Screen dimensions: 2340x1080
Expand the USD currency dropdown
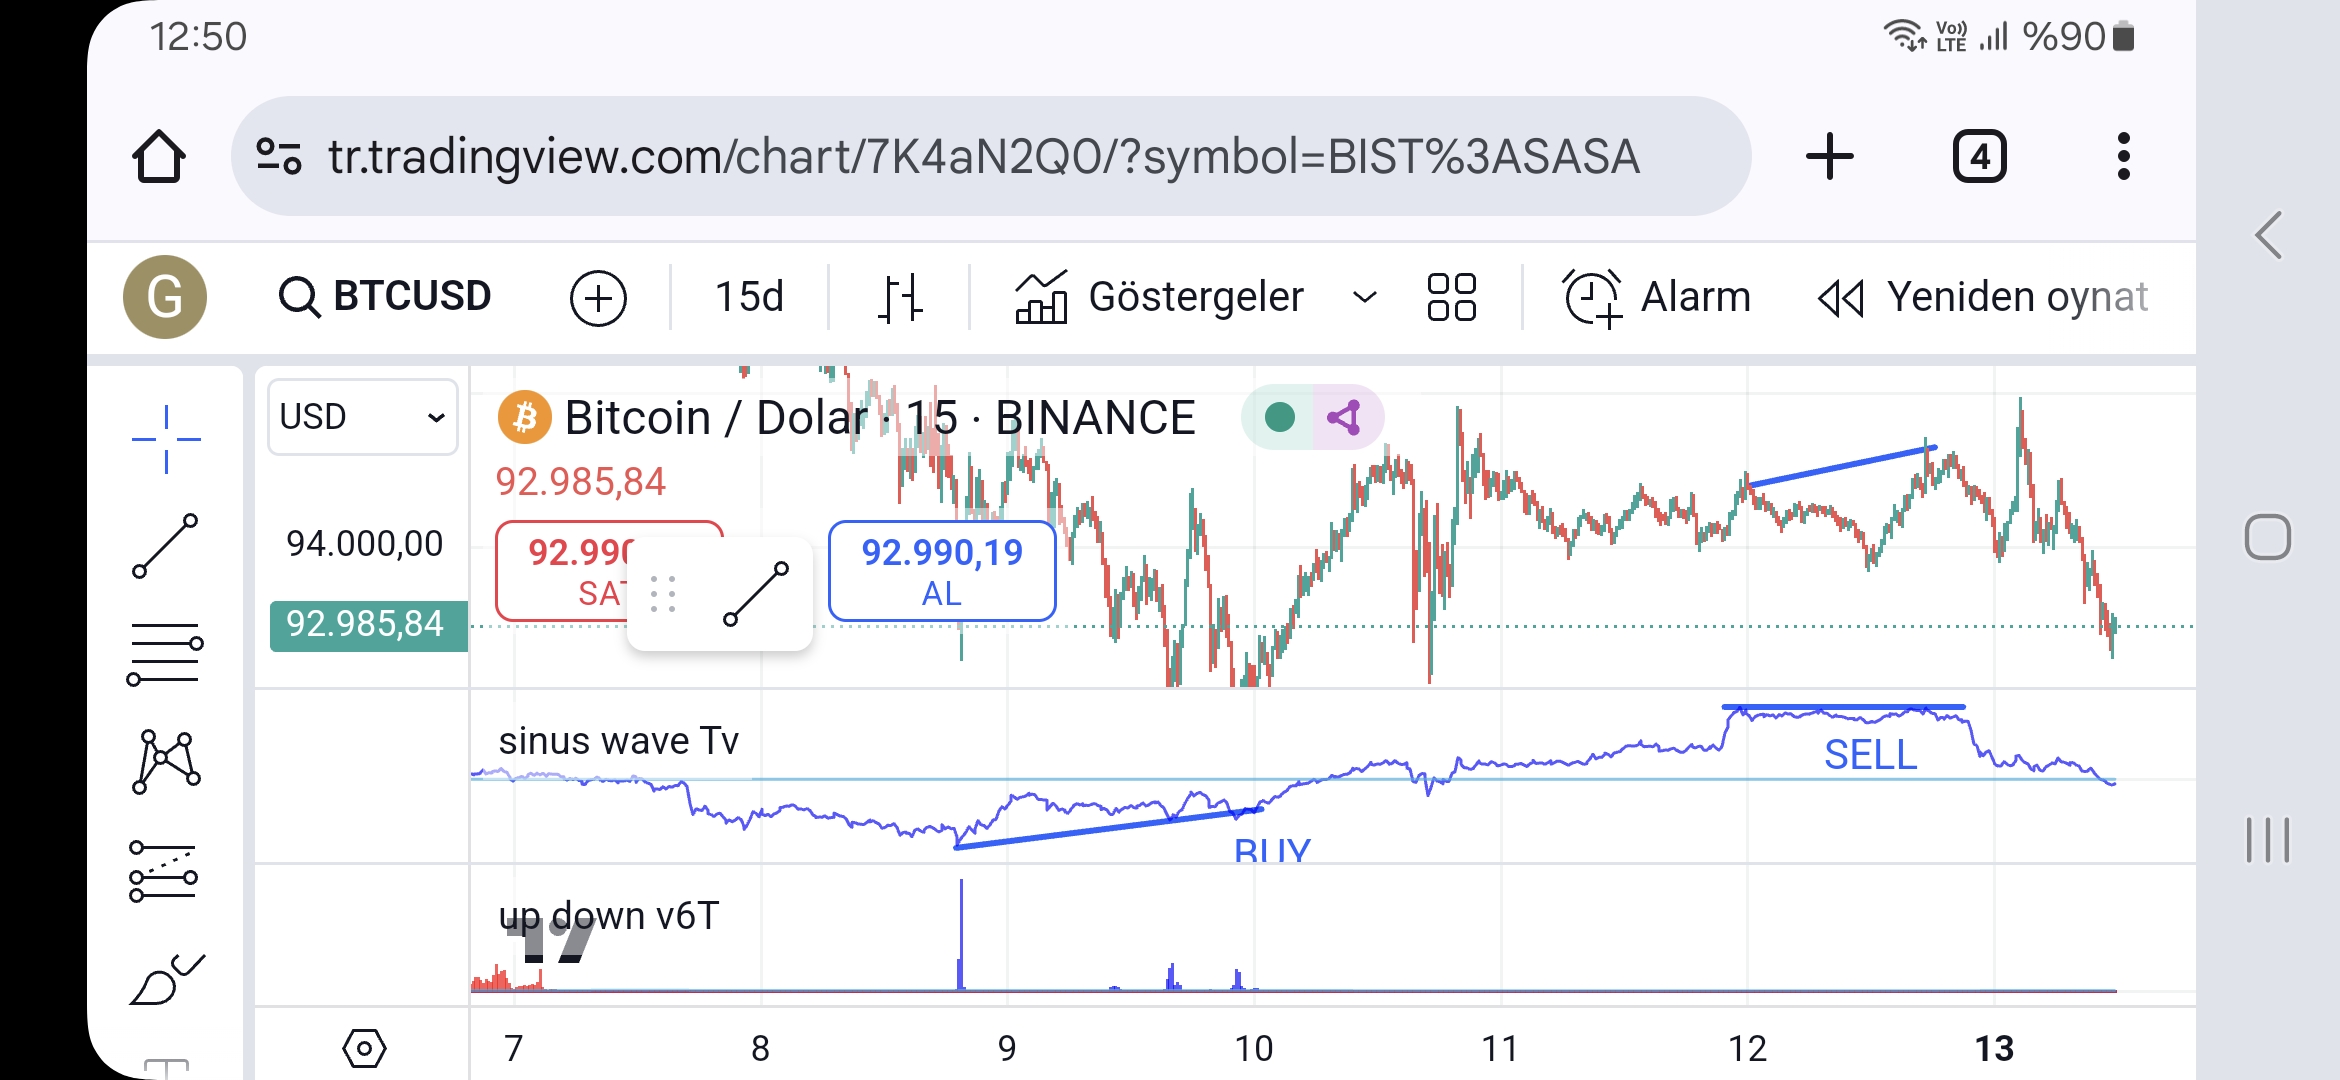362,417
